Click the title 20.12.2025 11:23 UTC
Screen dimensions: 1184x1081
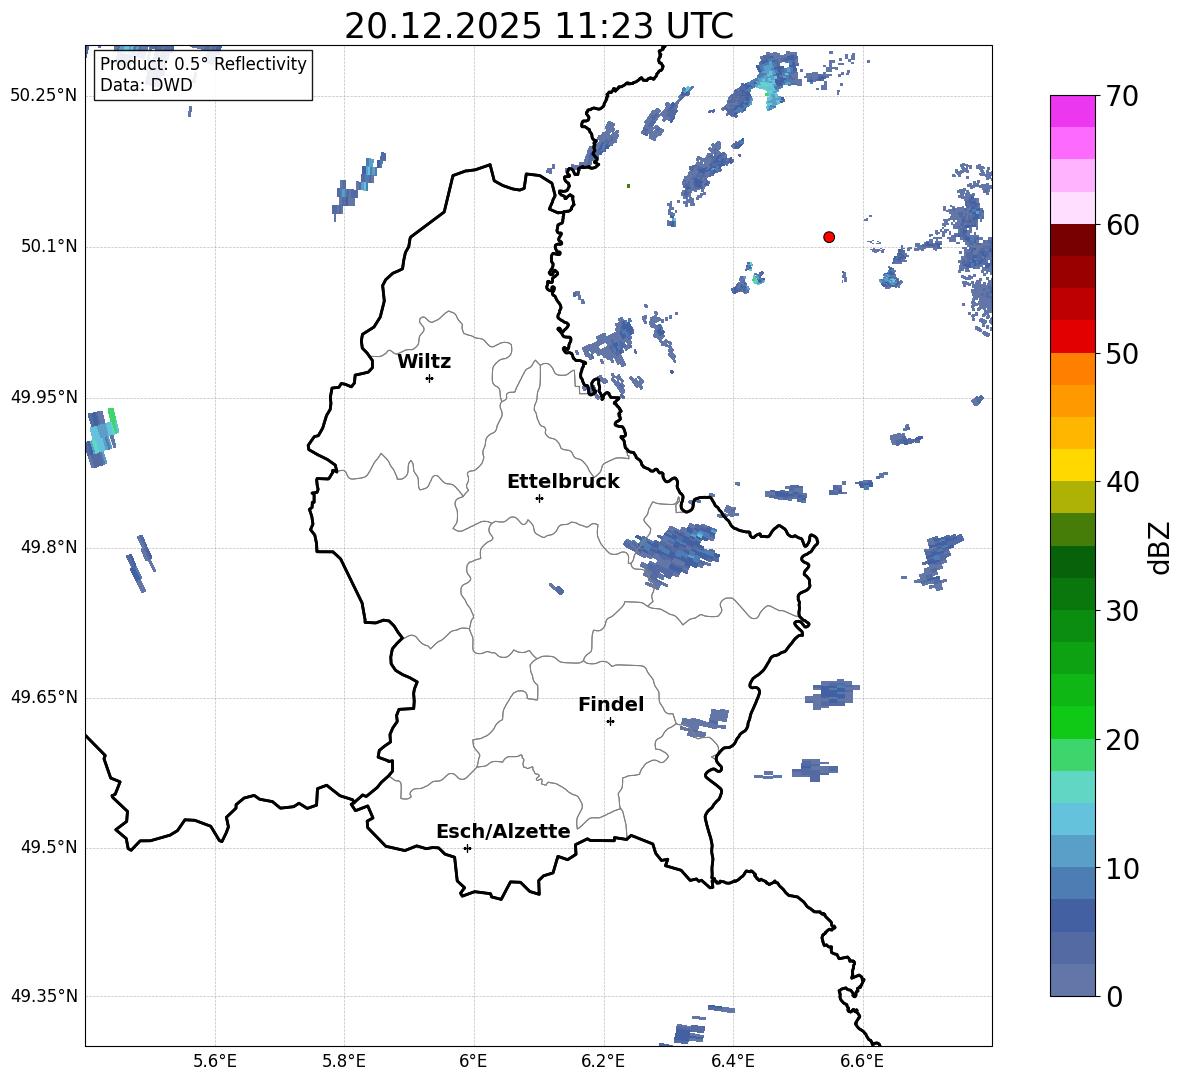point(539,26)
